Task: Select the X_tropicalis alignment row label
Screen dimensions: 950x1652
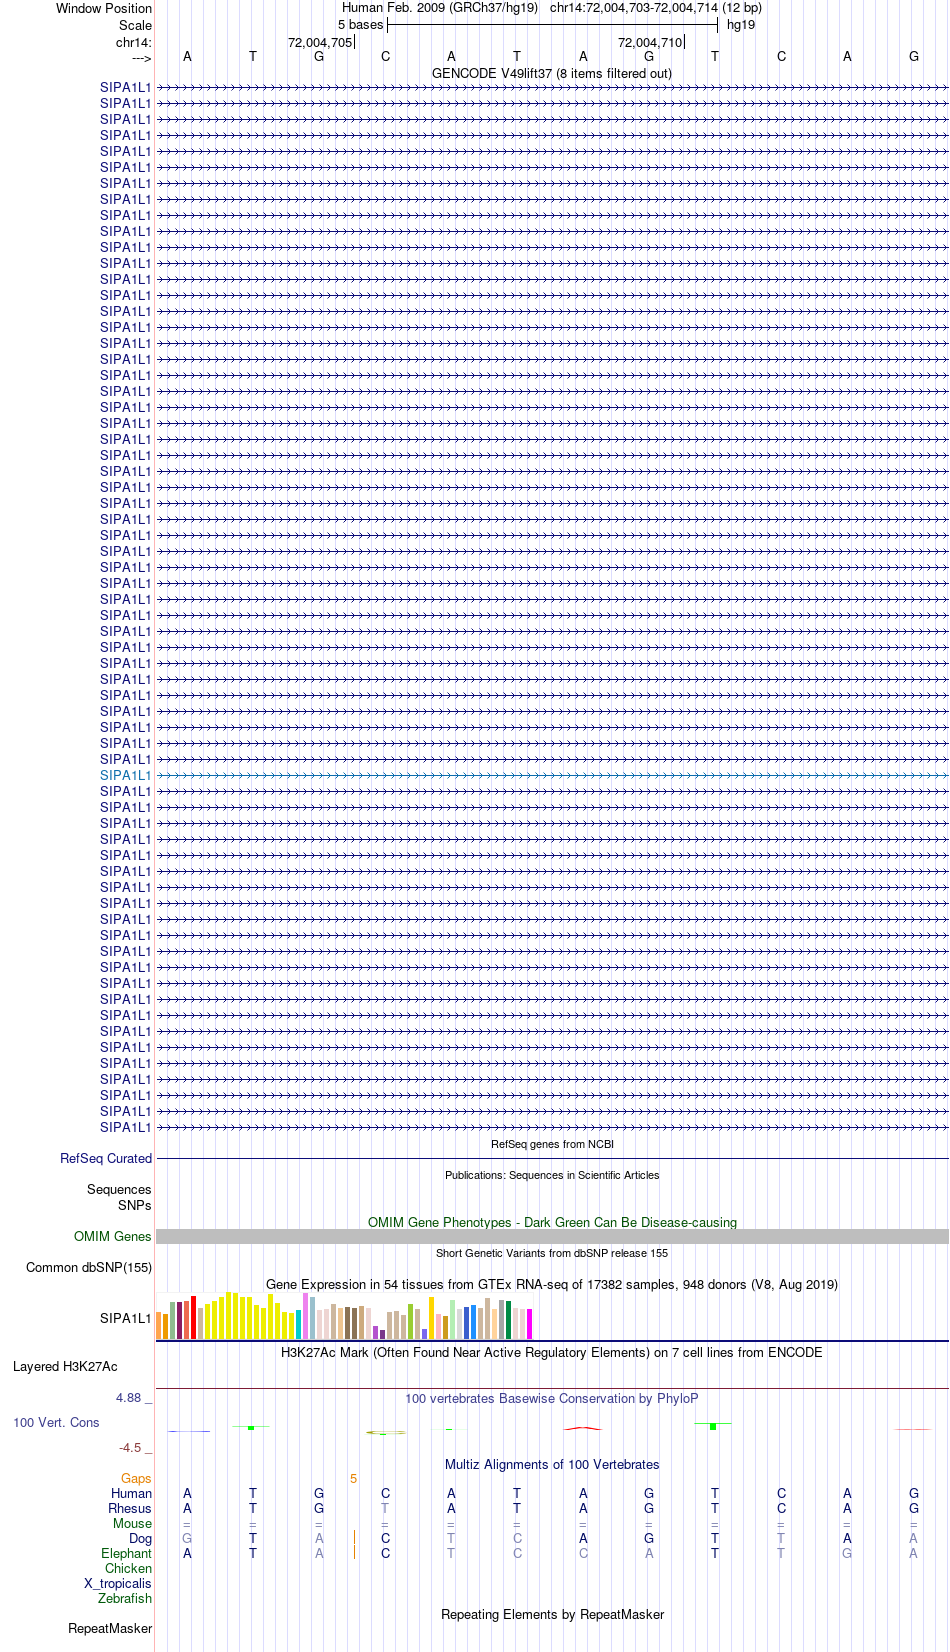Action: tap(118, 1584)
